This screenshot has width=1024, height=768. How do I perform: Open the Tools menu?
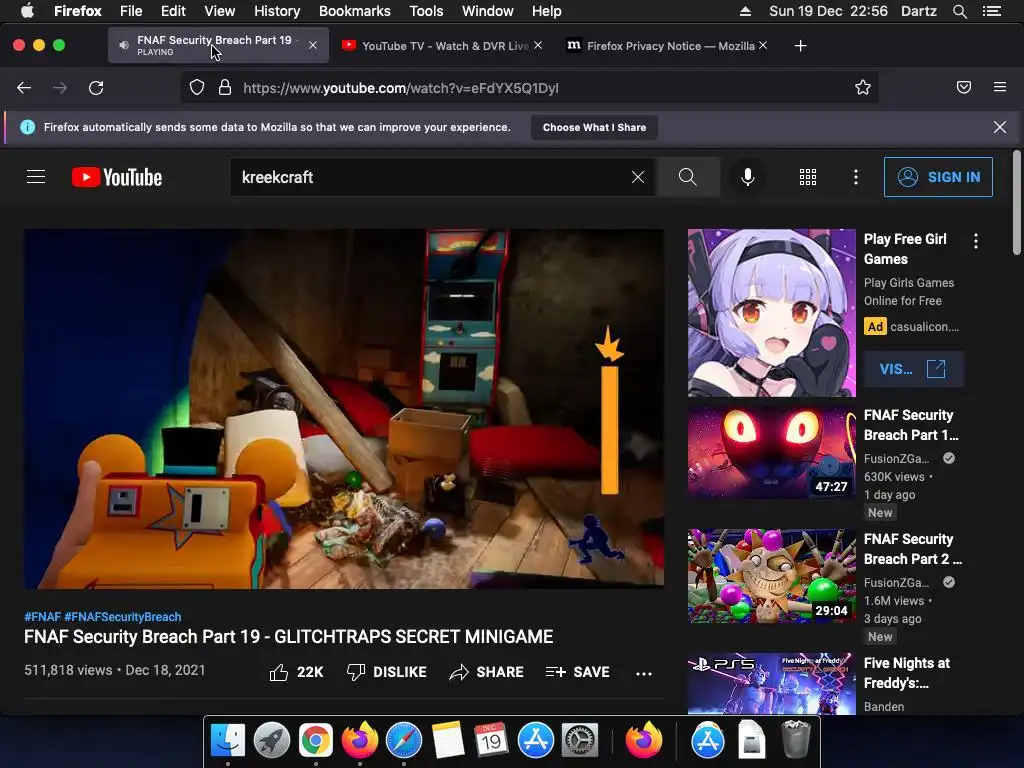[426, 11]
